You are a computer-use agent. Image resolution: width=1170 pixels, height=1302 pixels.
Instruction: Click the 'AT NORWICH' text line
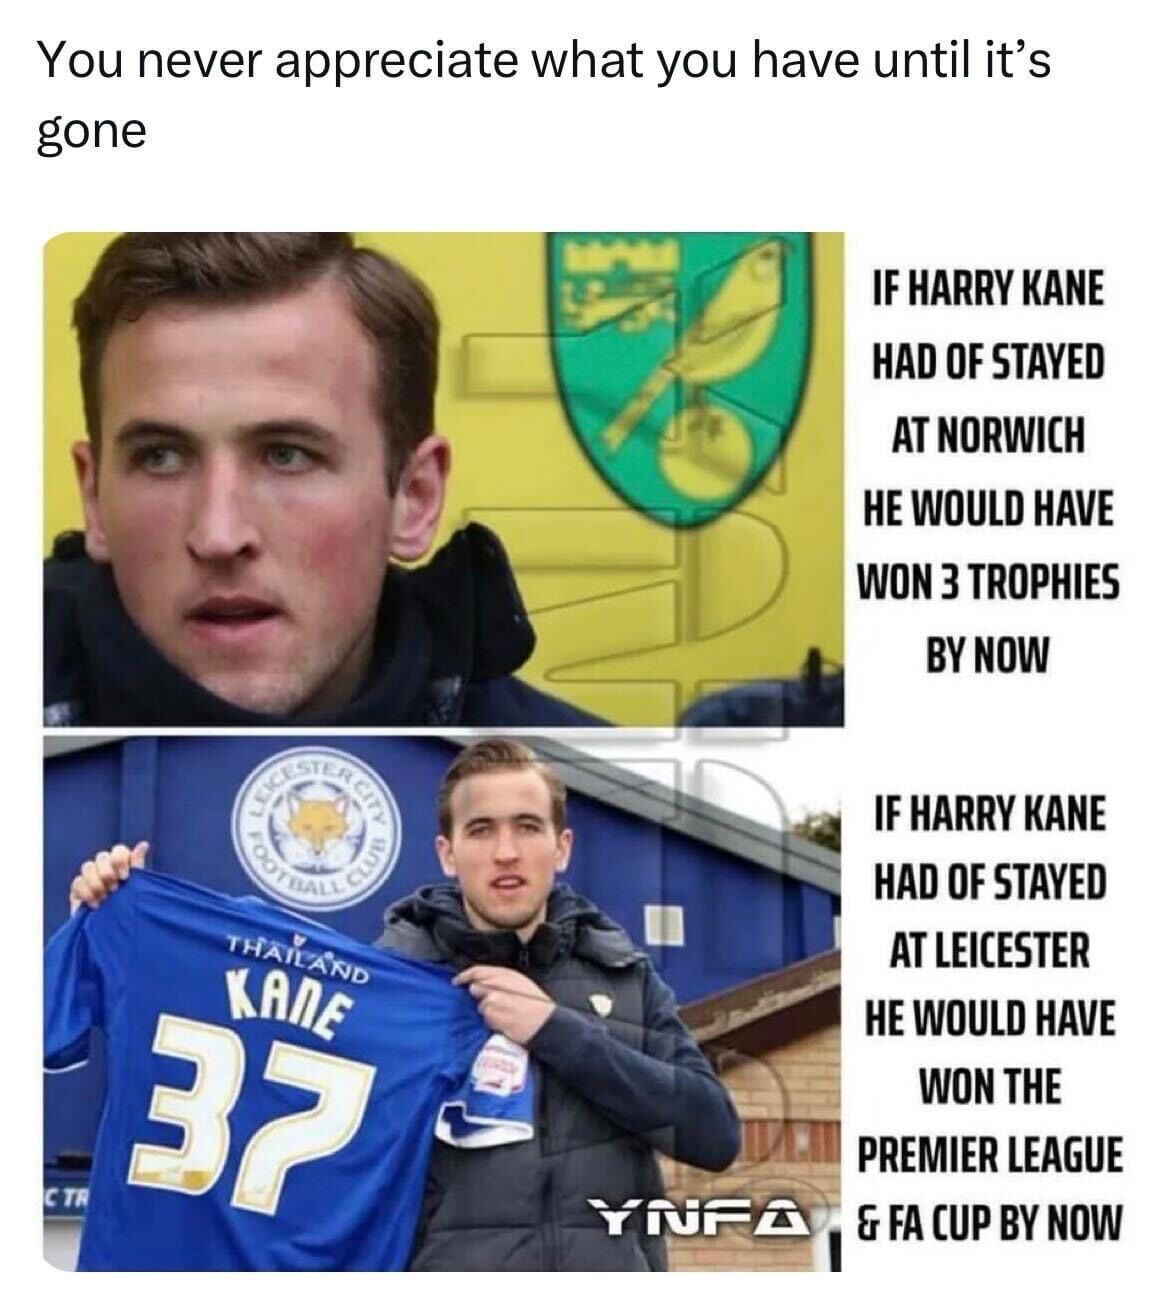(988, 436)
